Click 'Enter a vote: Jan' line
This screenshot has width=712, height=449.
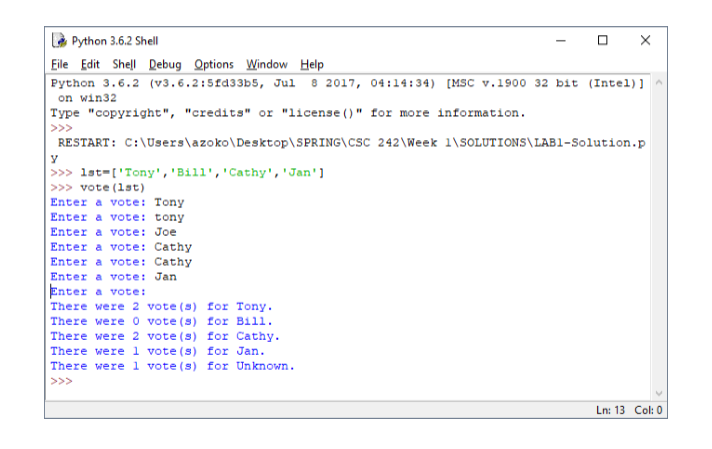pyautogui.click(x=114, y=277)
